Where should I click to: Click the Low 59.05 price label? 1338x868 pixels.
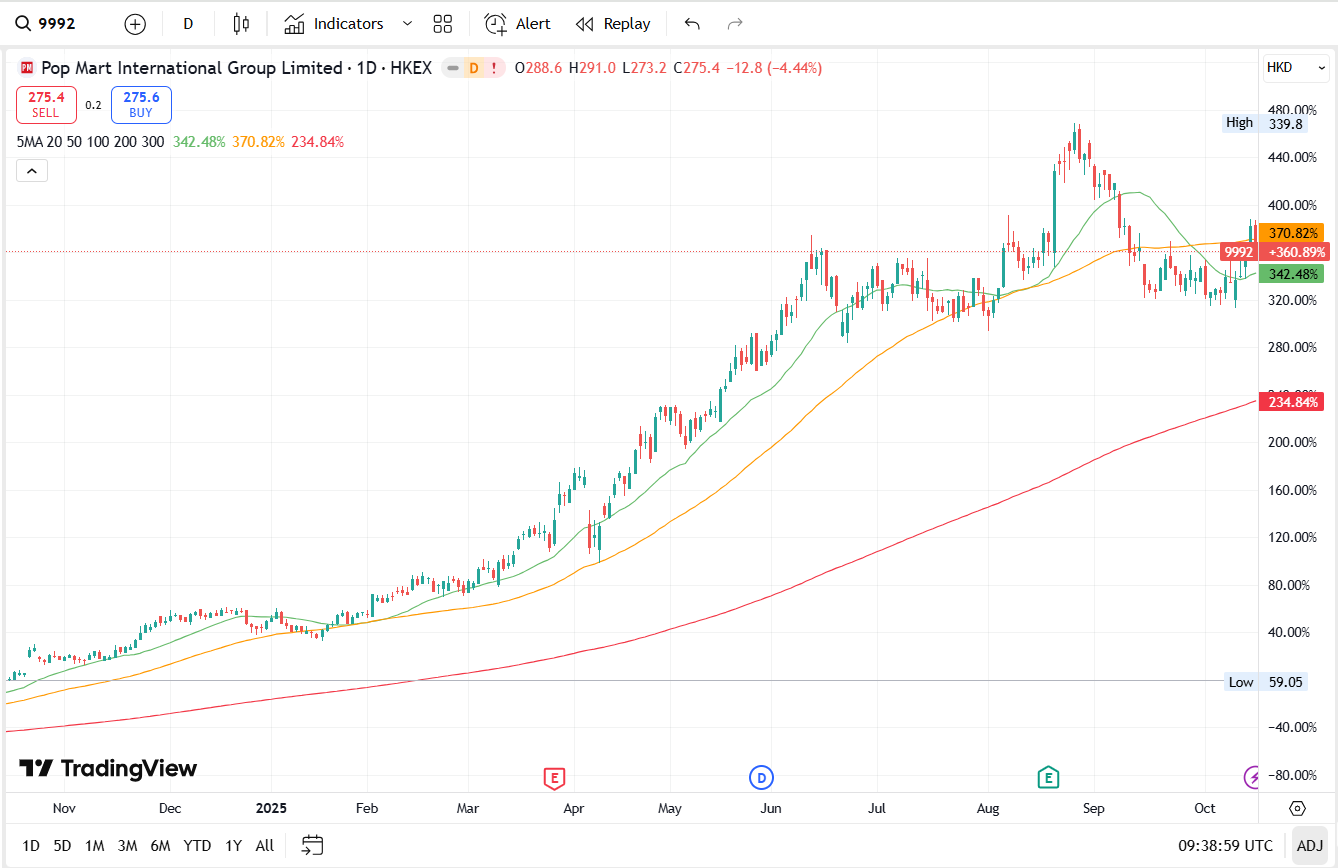pyautogui.click(x=1265, y=682)
